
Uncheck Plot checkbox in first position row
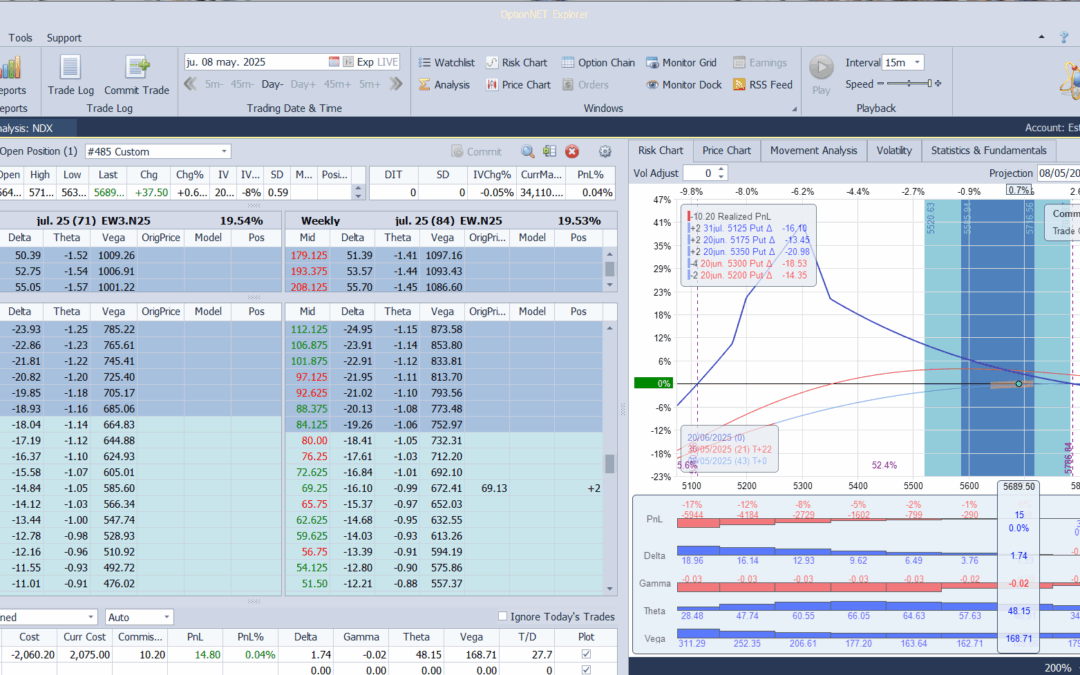click(x=586, y=654)
